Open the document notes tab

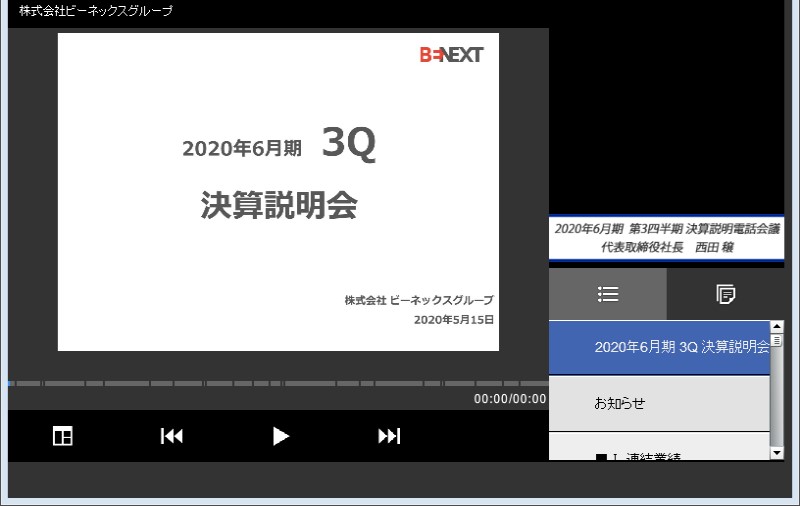(726, 294)
